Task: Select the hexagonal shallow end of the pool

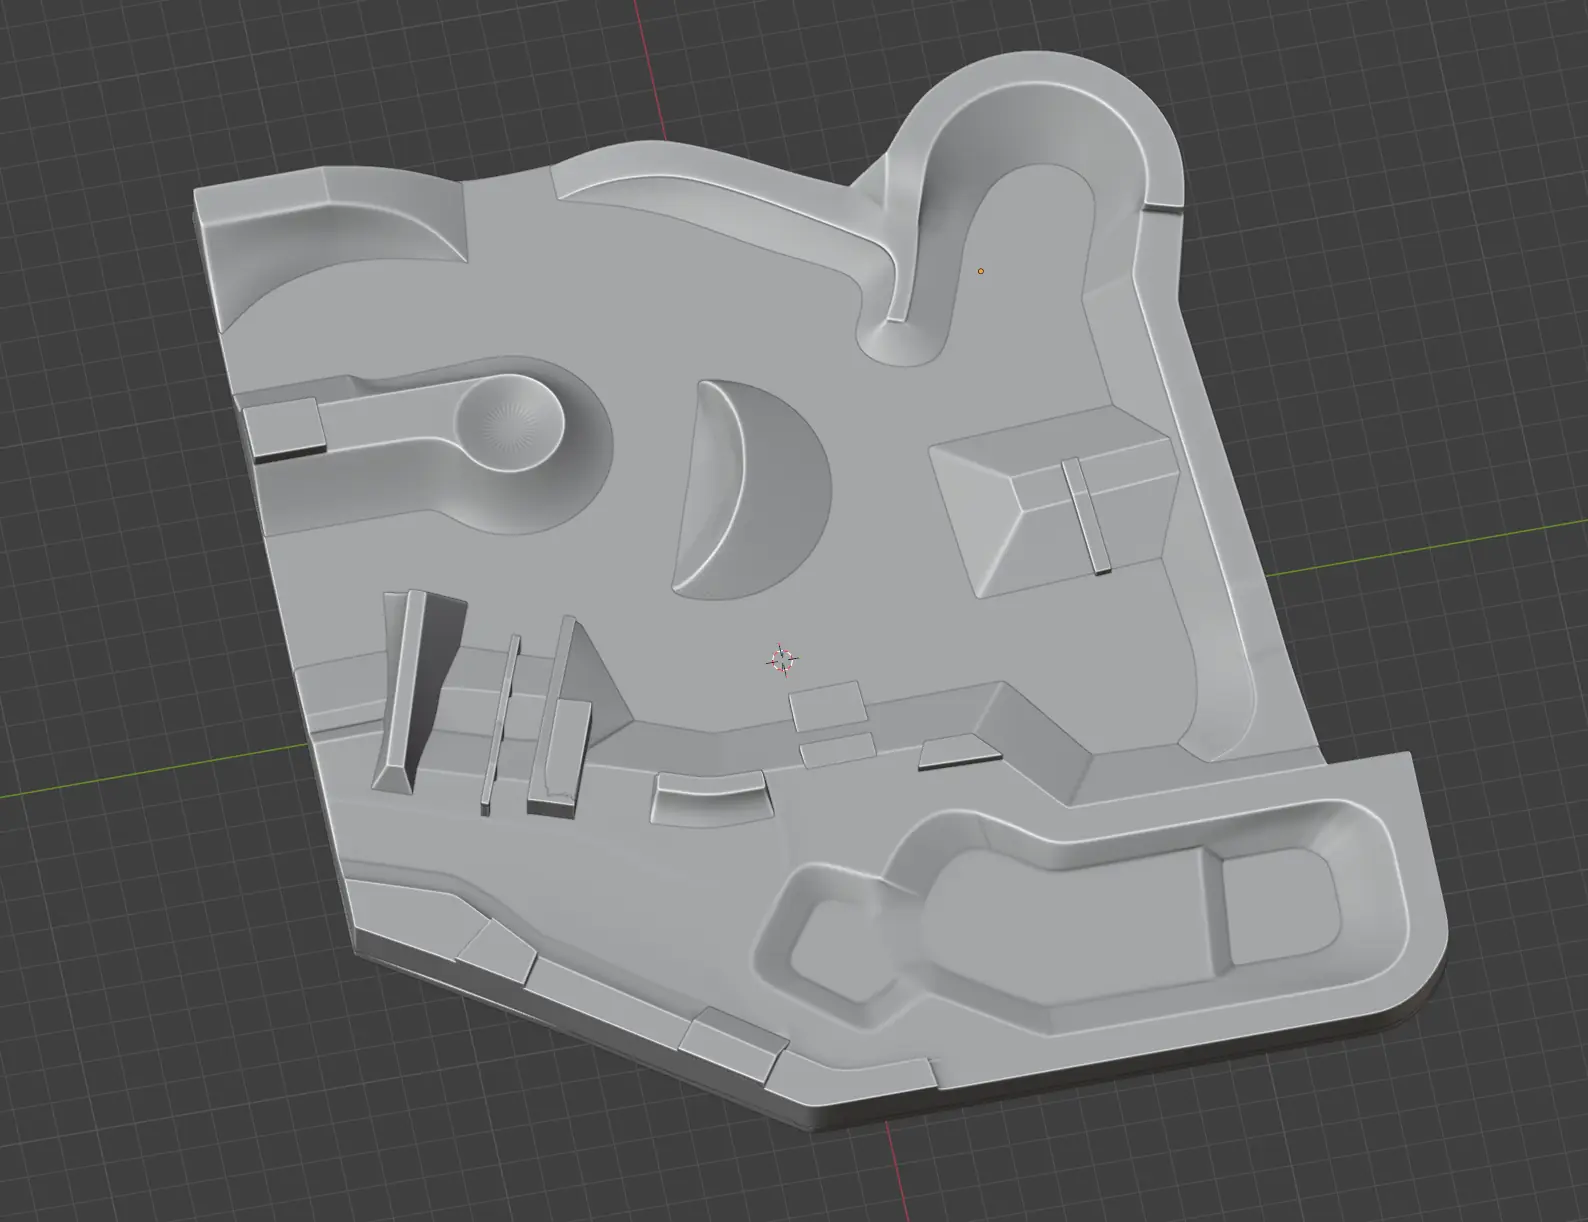Action: [x=850, y=935]
